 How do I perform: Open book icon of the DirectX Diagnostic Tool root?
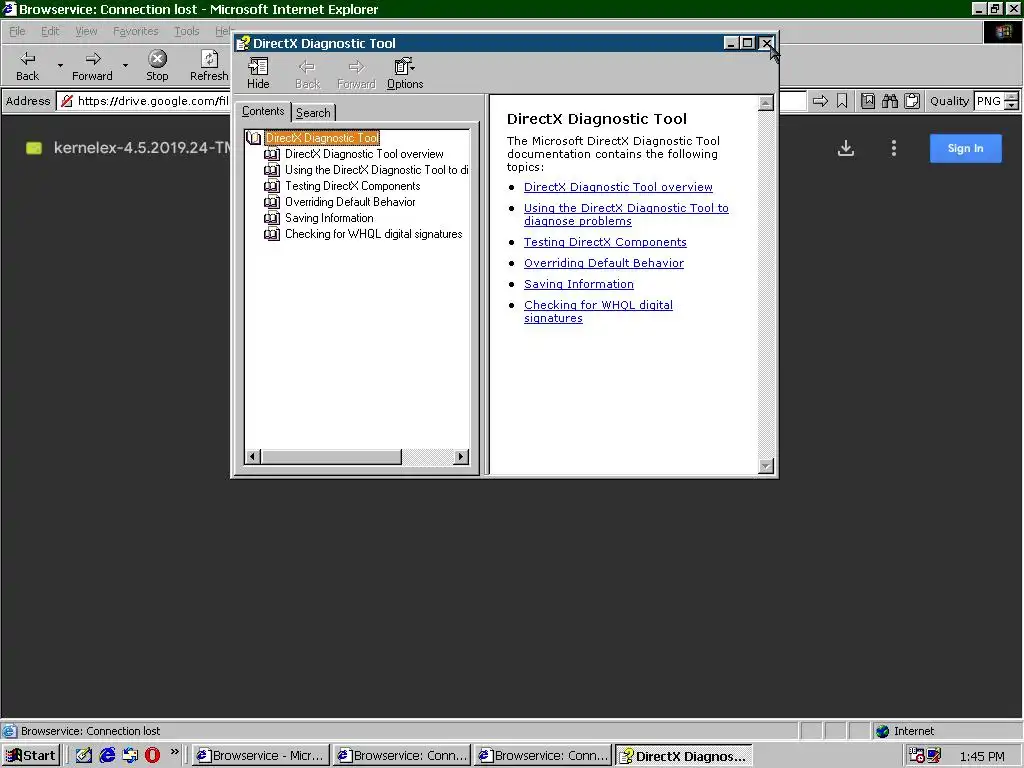tap(254, 138)
